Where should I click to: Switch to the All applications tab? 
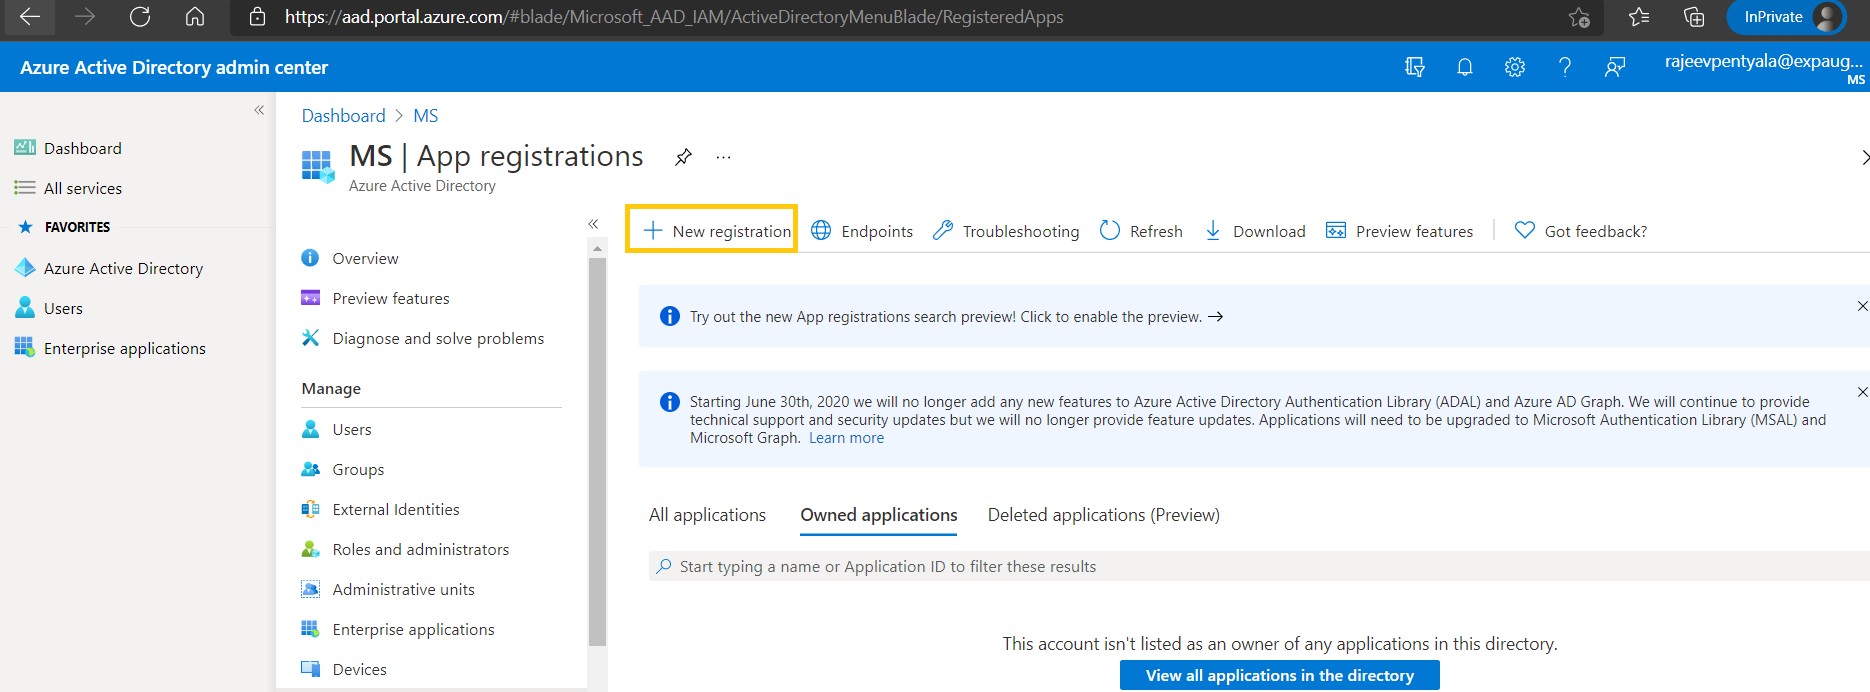click(x=707, y=515)
